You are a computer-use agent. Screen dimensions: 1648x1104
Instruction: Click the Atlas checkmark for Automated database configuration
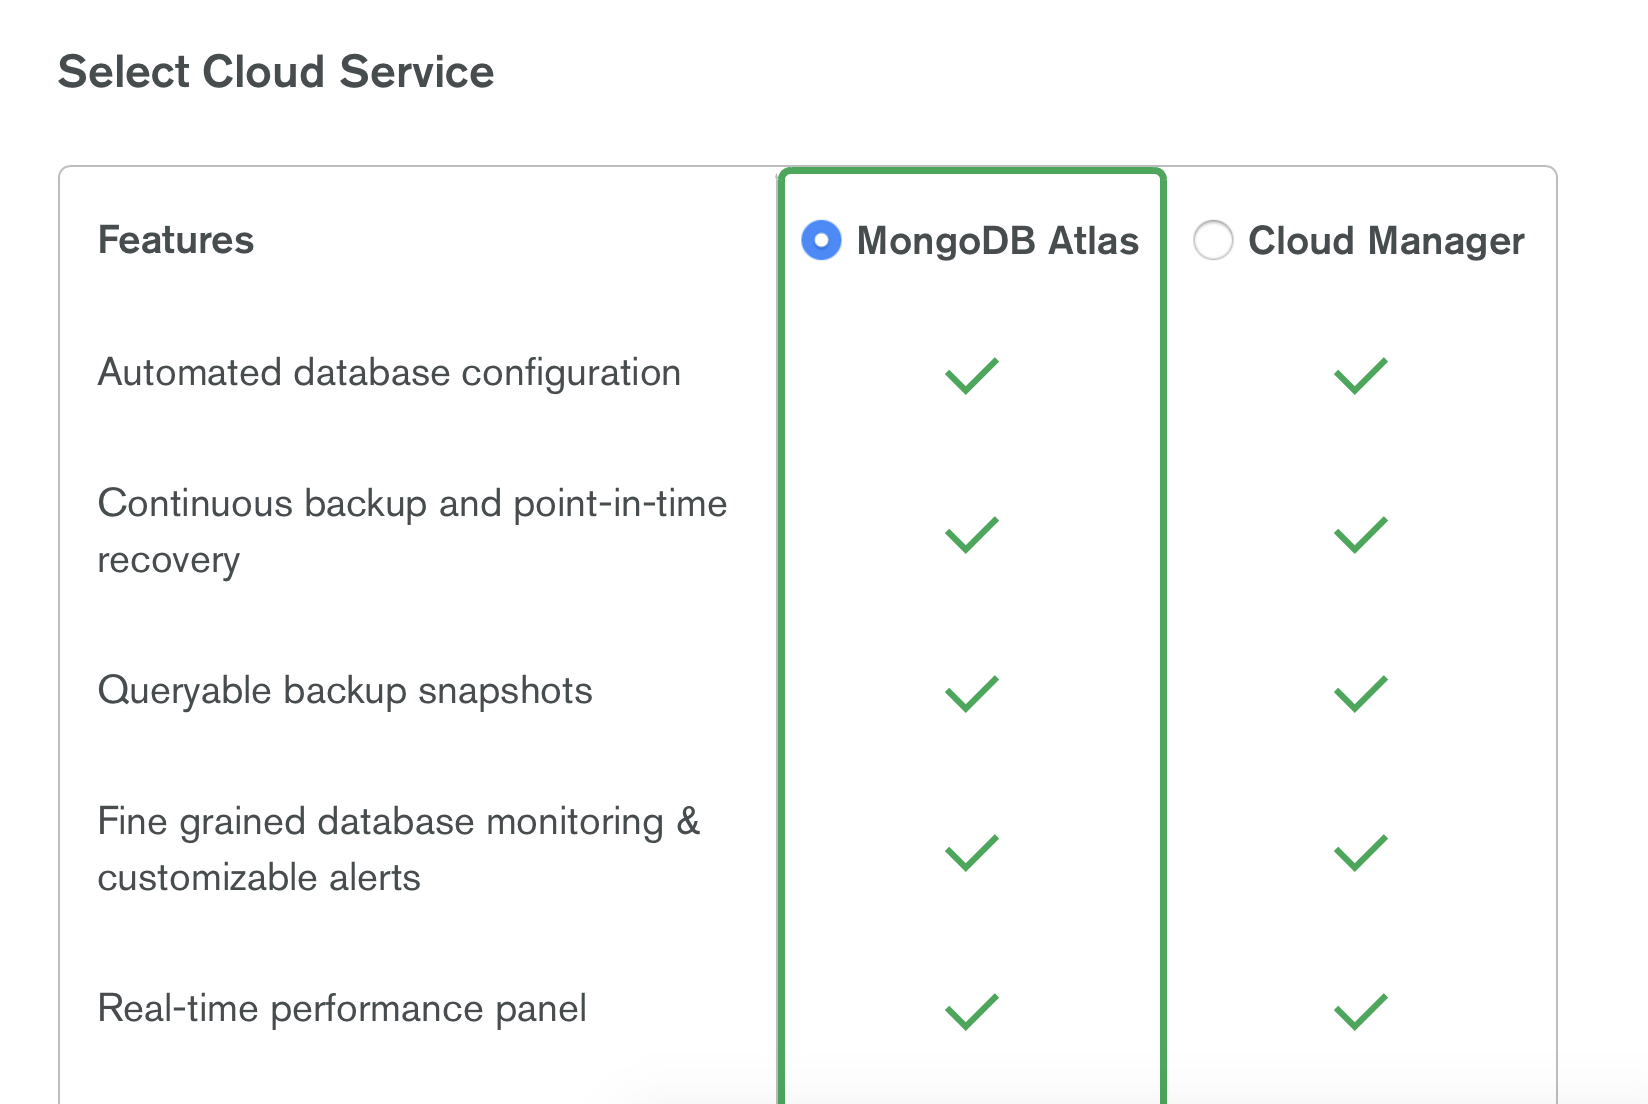point(969,374)
